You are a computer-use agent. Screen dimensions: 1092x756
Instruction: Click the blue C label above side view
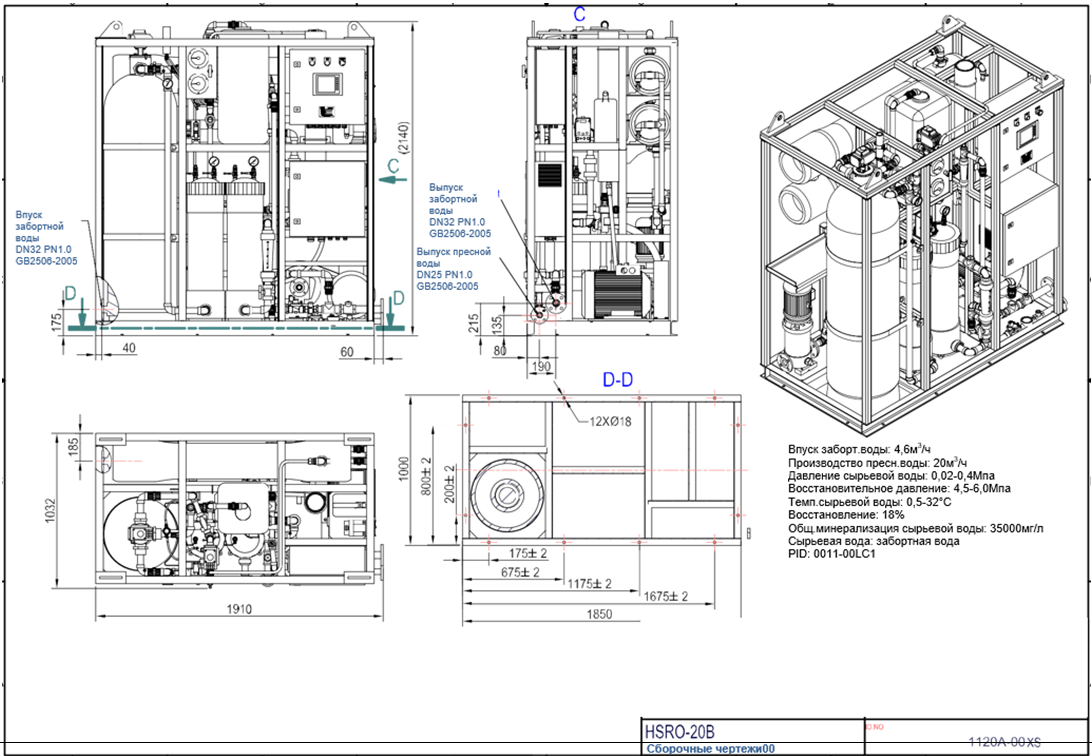coord(578,14)
